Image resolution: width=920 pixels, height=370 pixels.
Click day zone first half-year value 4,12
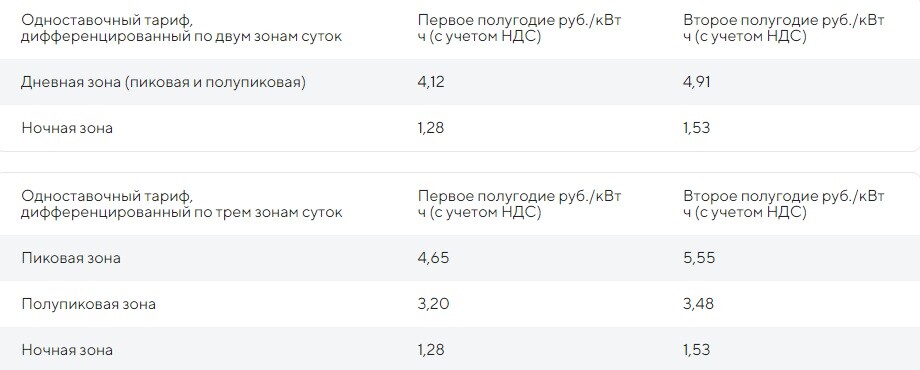point(431,82)
